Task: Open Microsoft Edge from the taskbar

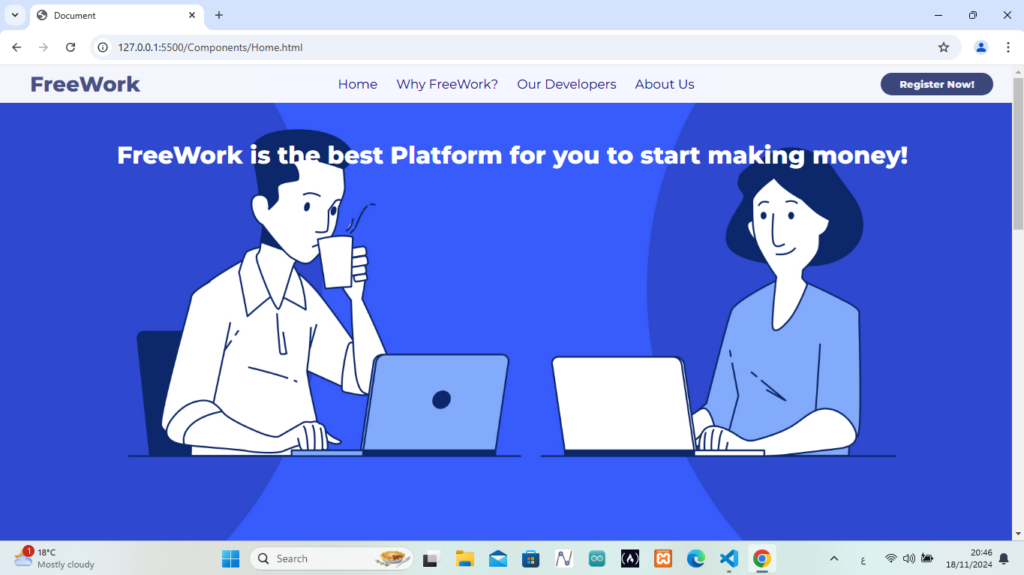Action: [696, 559]
